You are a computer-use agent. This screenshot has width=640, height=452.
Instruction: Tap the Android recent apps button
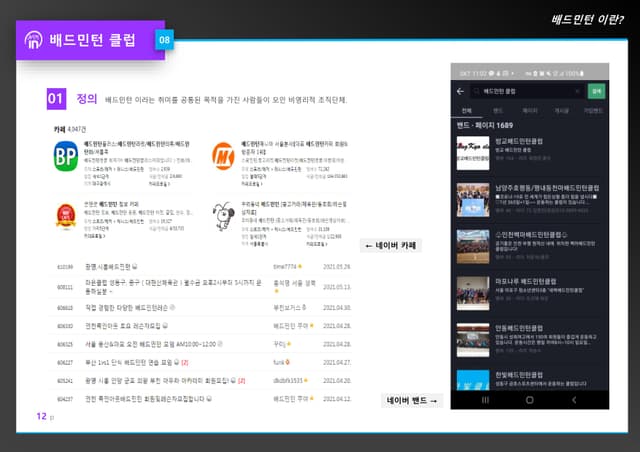pyautogui.click(x=485, y=400)
